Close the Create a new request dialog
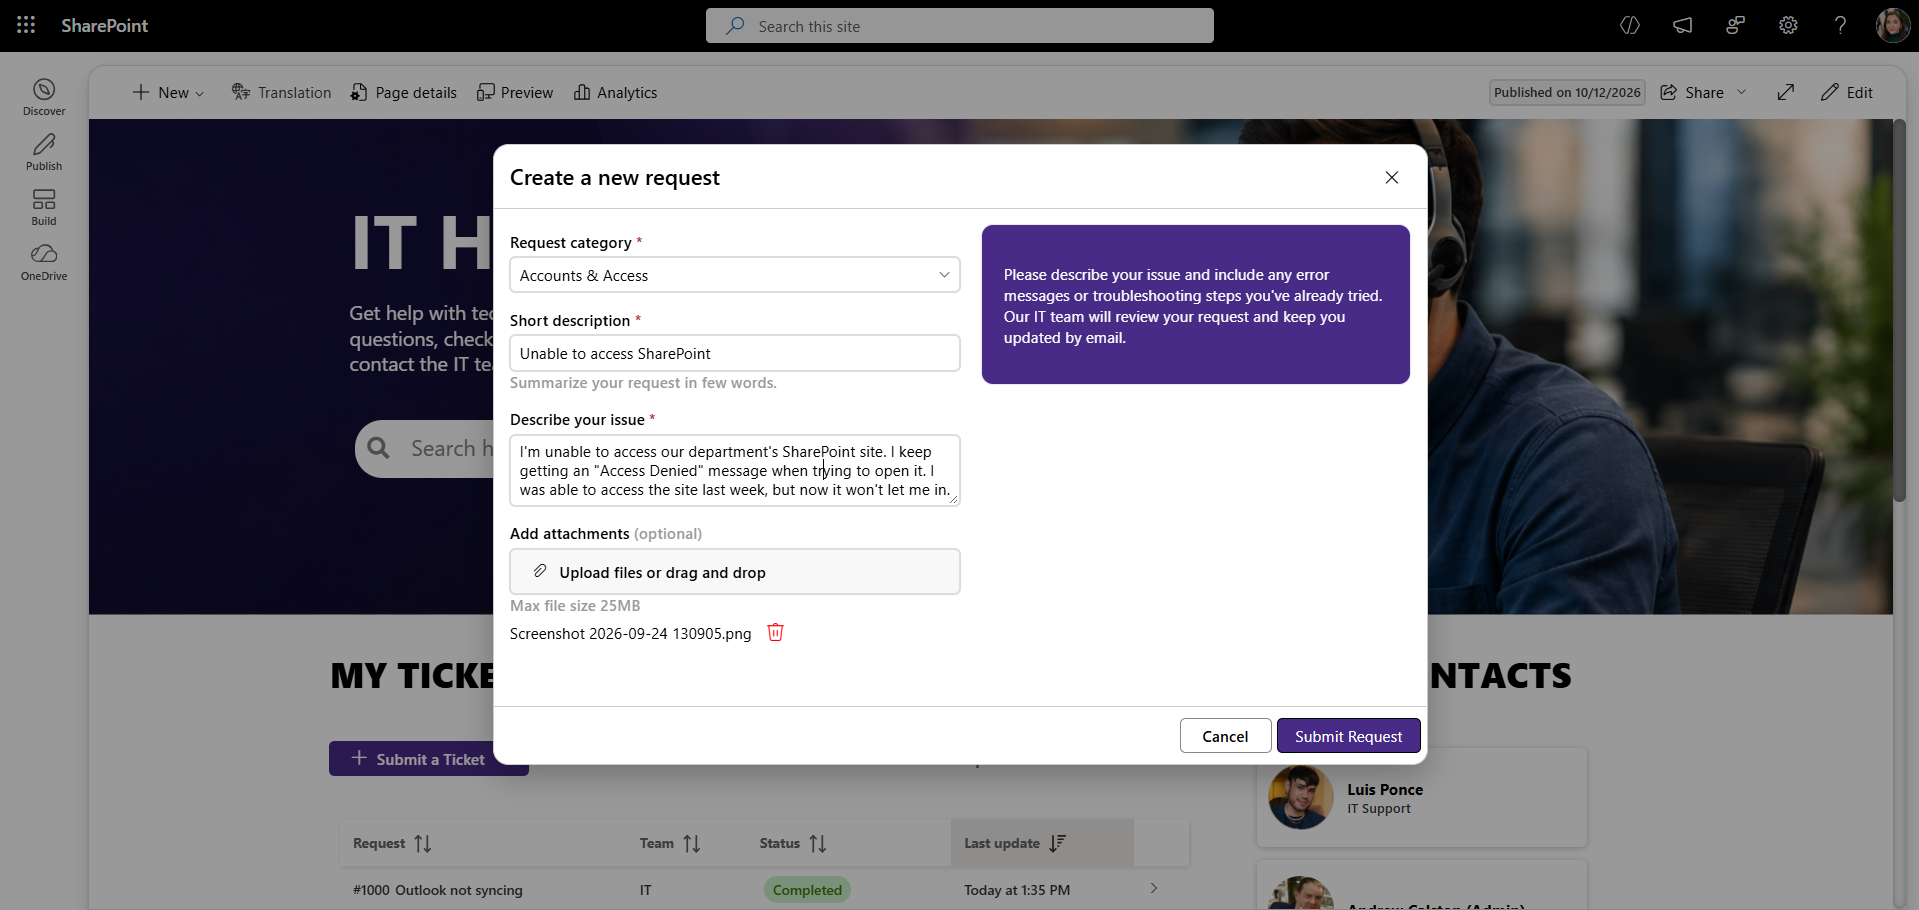Image resolution: width=1919 pixels, height=910 pixels. point(1392,177)
